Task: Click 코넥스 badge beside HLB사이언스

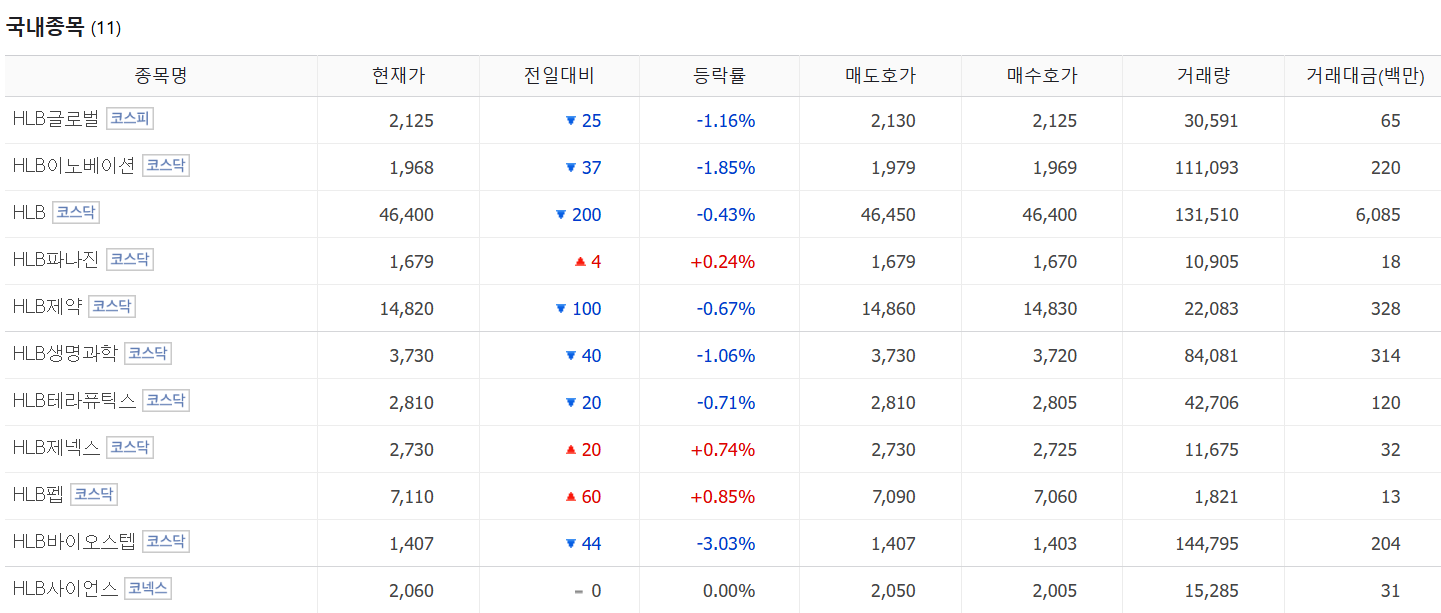Action: pos(148,588)
